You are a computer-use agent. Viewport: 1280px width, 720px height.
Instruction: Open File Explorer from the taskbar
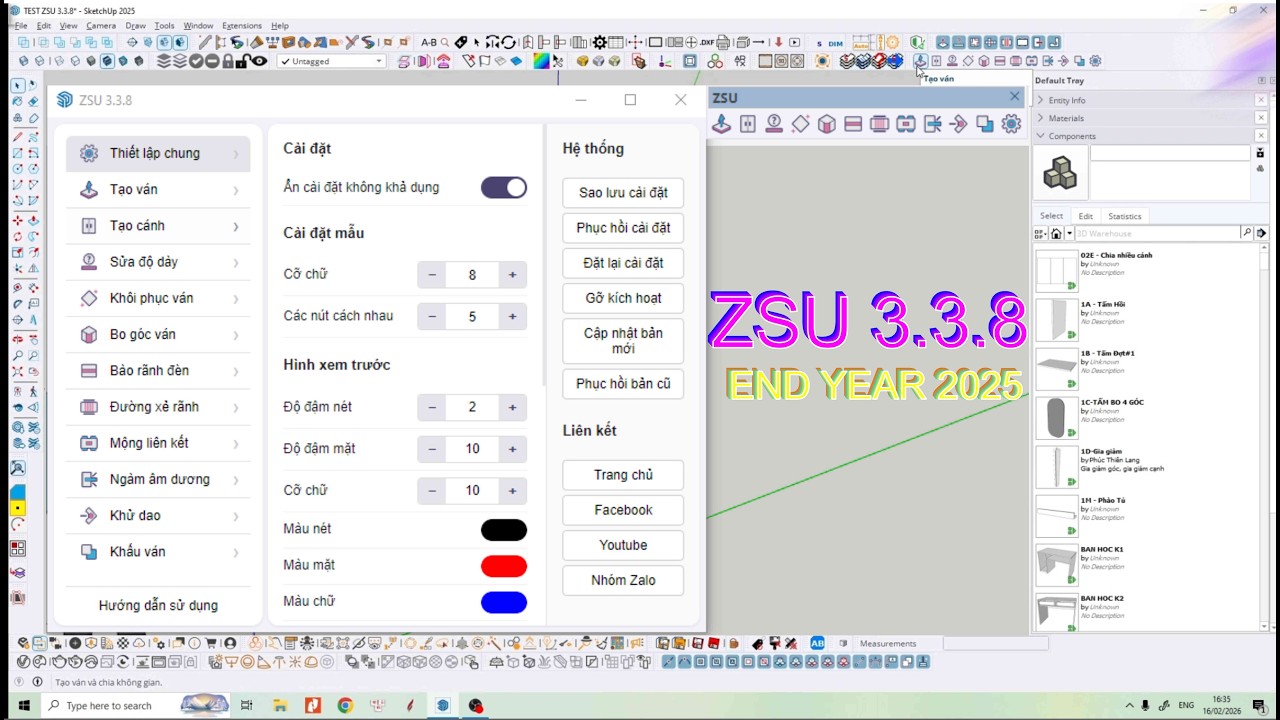280,705
